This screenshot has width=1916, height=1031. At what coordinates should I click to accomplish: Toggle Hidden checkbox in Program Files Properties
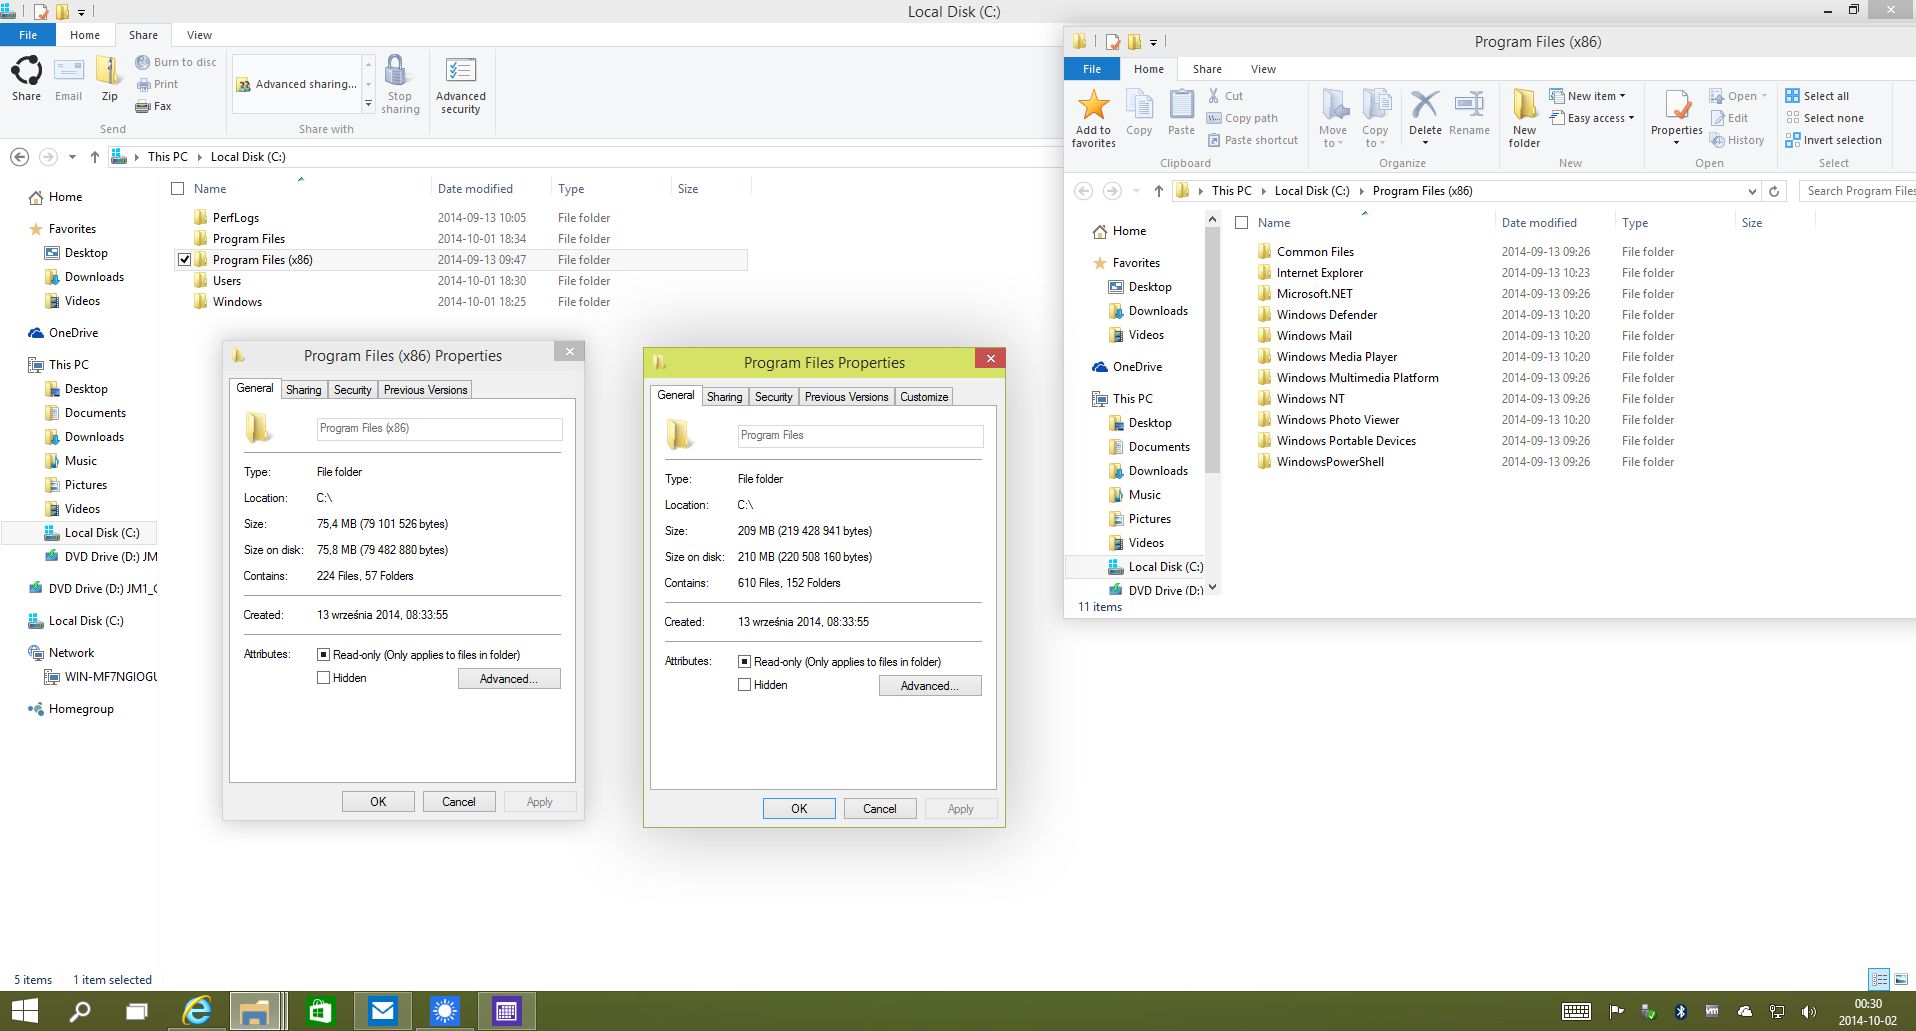744,685
